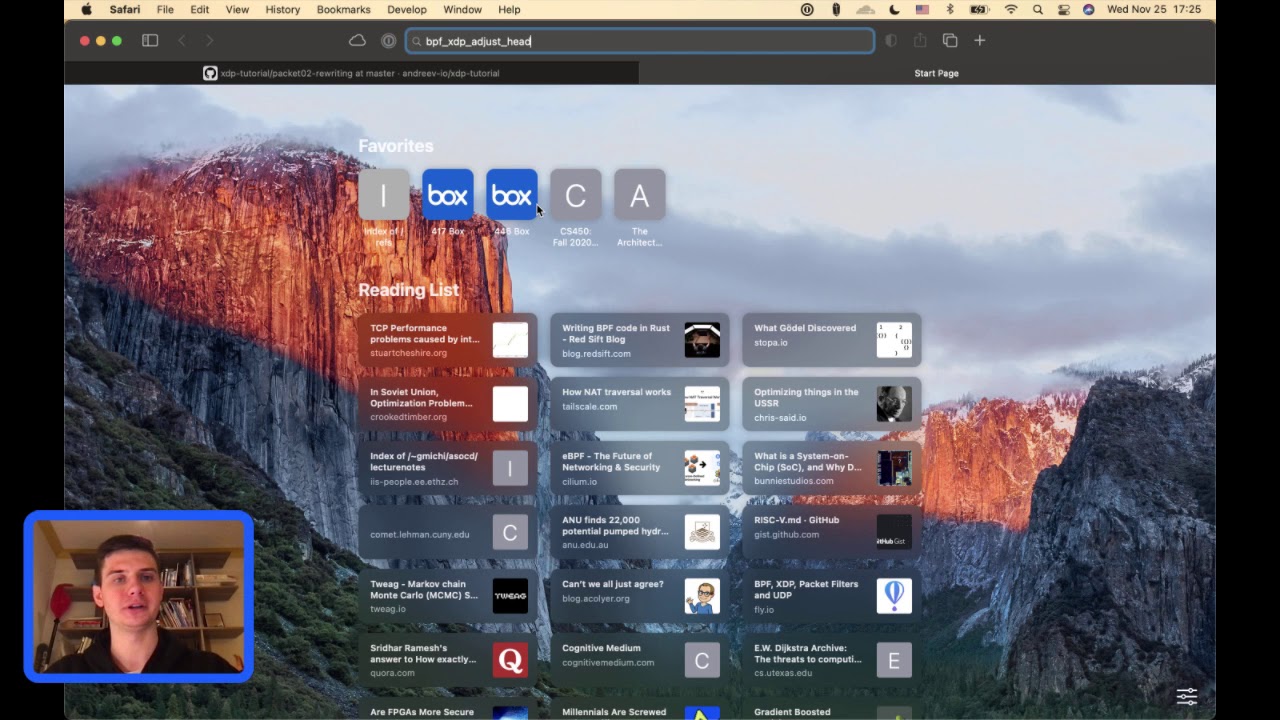Open 'What Gödel Discovered' reading item
Image resolution: width=1280 pixels, height=720 pixels.
(x=831, y=340)
